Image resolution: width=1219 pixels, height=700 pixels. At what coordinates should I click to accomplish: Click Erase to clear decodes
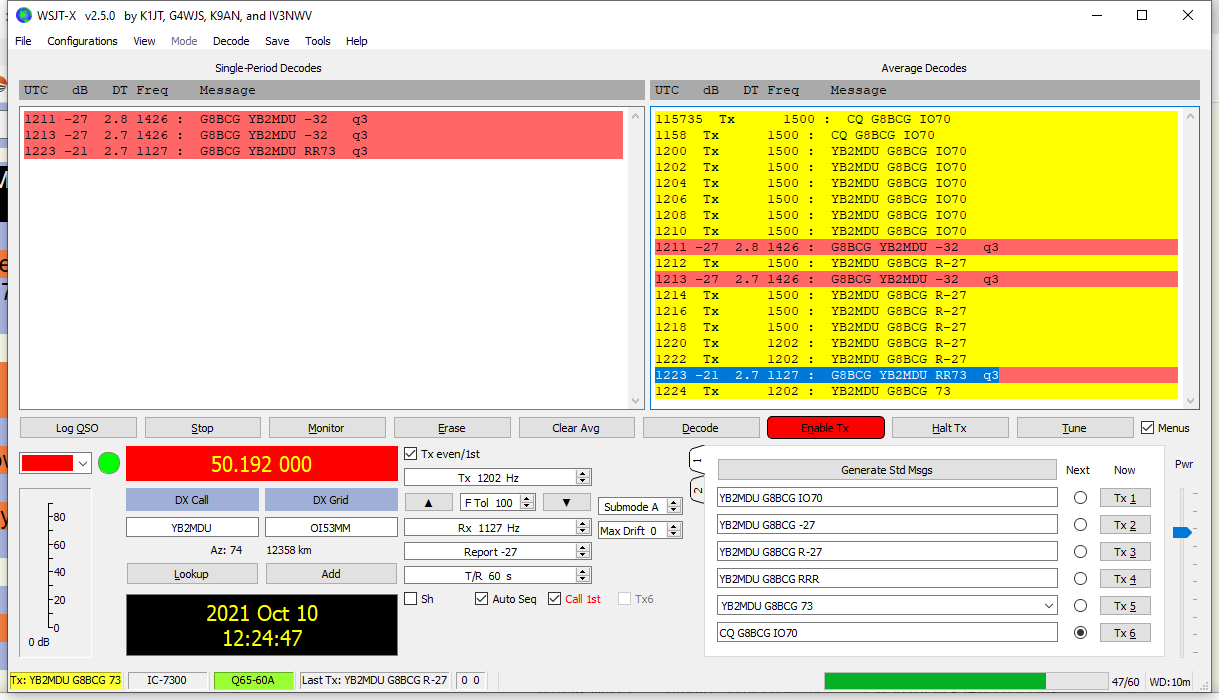[451, 428]
